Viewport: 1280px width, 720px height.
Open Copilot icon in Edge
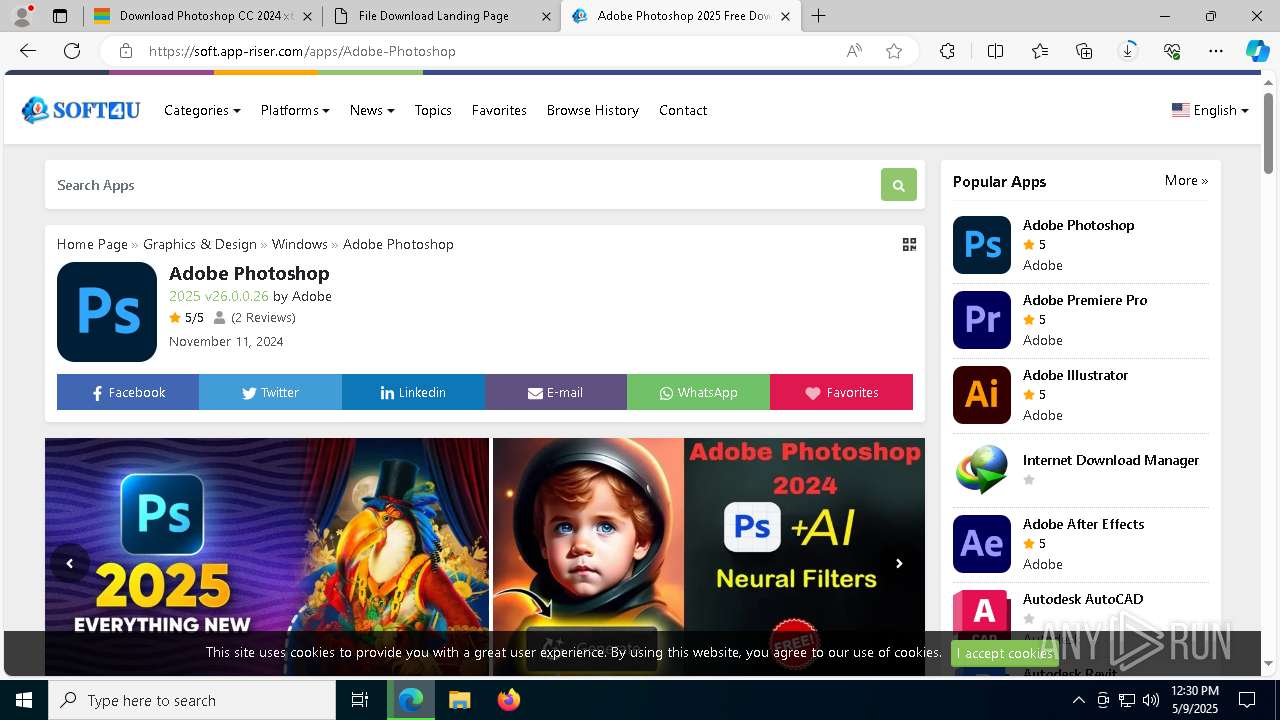pyautogui.click(x=1257, y=51)
